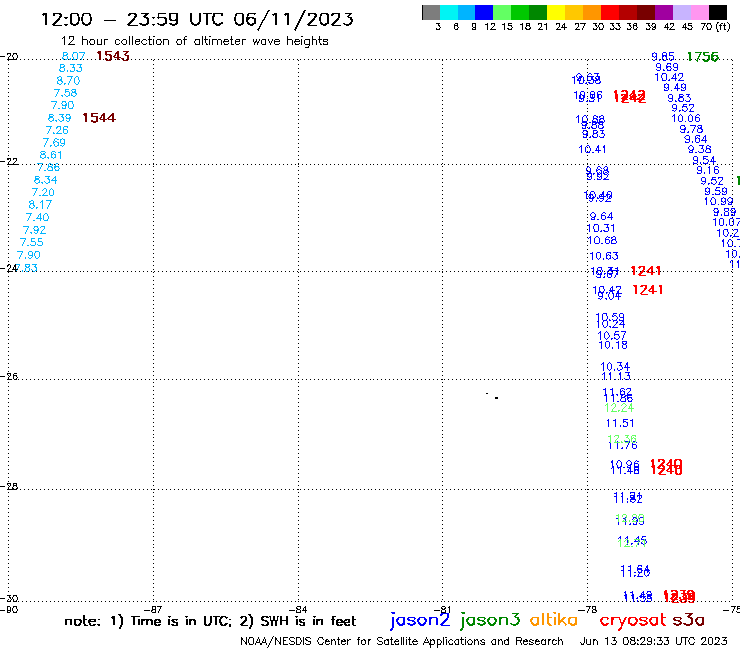Click the wave height value '7.92'
Viewport: 740px width, 650px height.
(34, 230)
